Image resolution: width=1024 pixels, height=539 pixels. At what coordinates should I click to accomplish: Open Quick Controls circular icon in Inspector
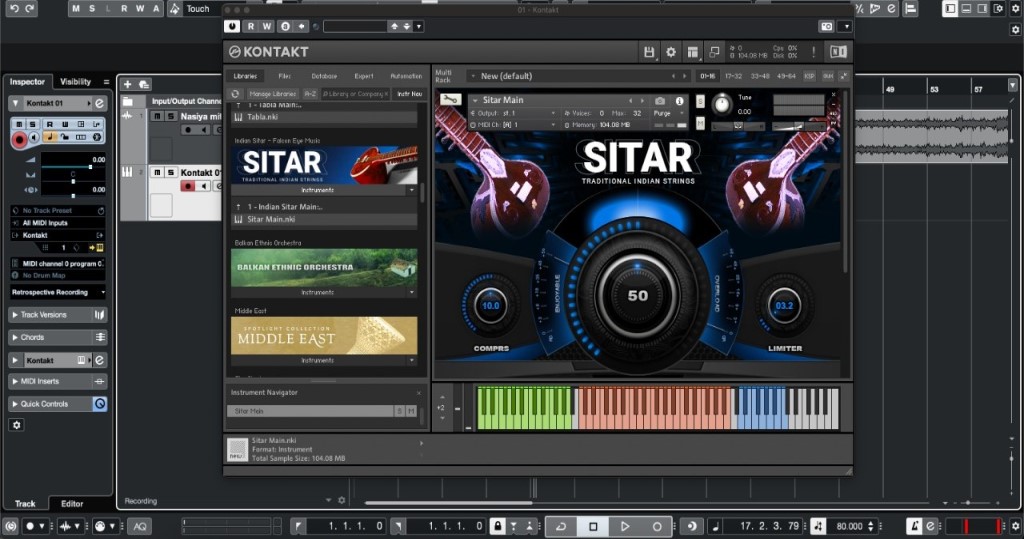(100, 404)
